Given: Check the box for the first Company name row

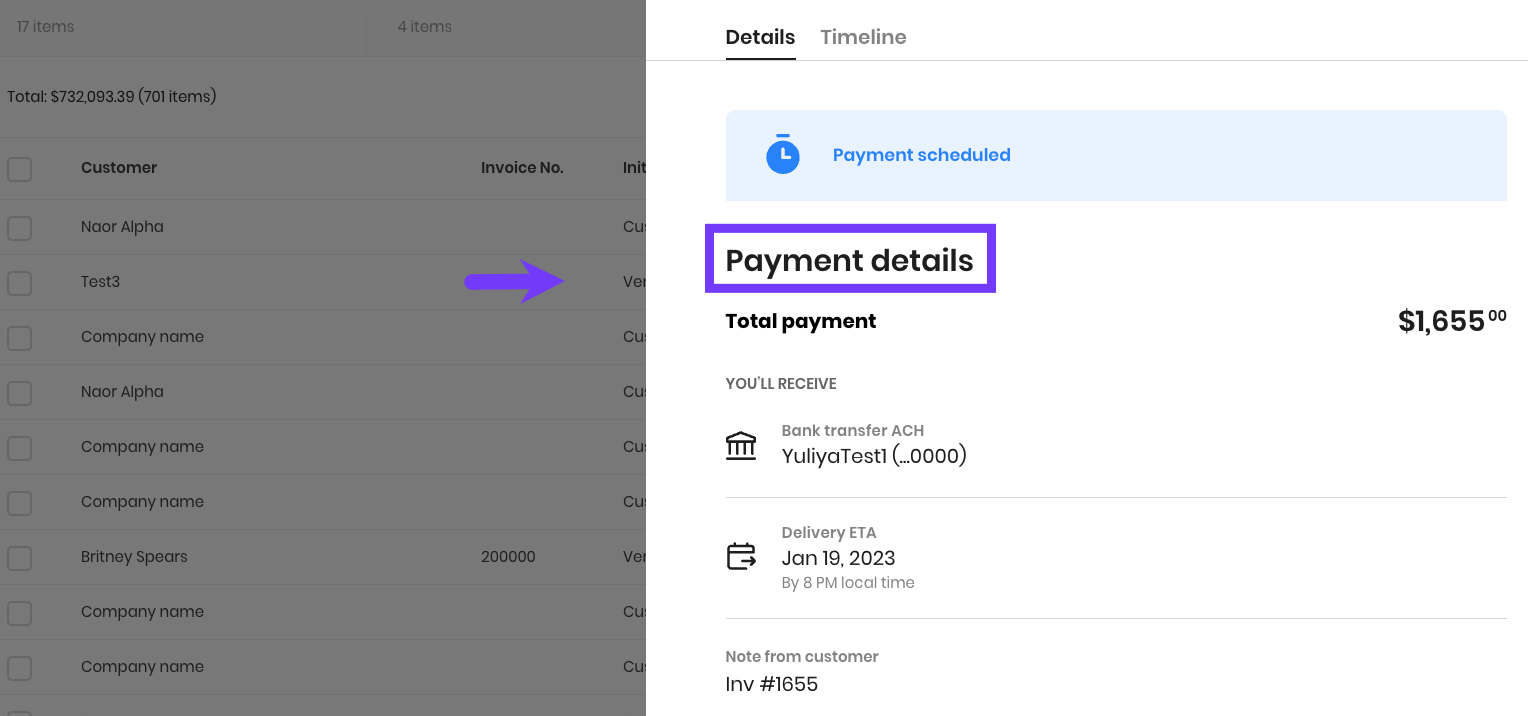Looking at the screenshot, I should [19, 338].
